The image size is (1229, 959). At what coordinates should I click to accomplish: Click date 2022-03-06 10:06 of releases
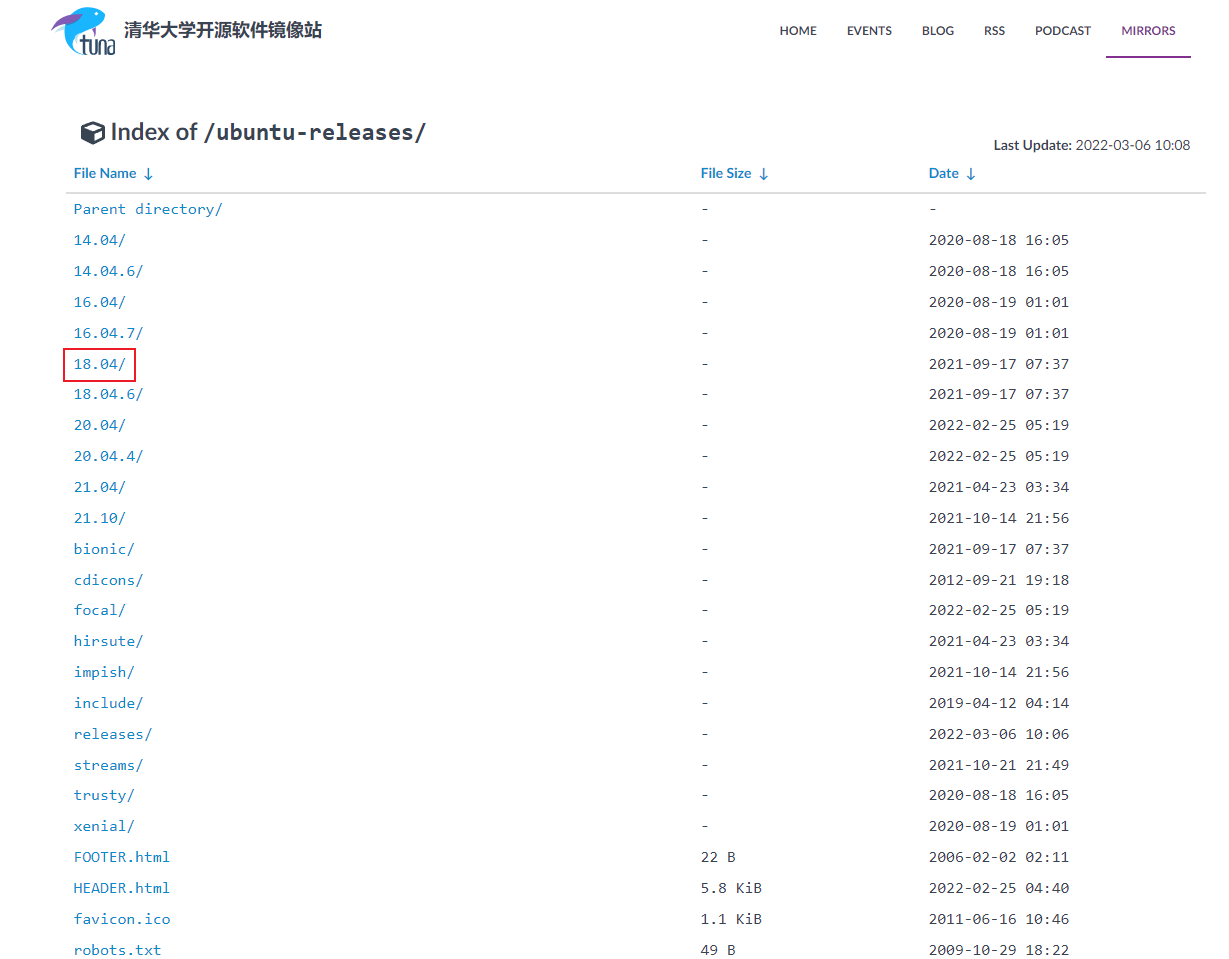coord(999,734)
